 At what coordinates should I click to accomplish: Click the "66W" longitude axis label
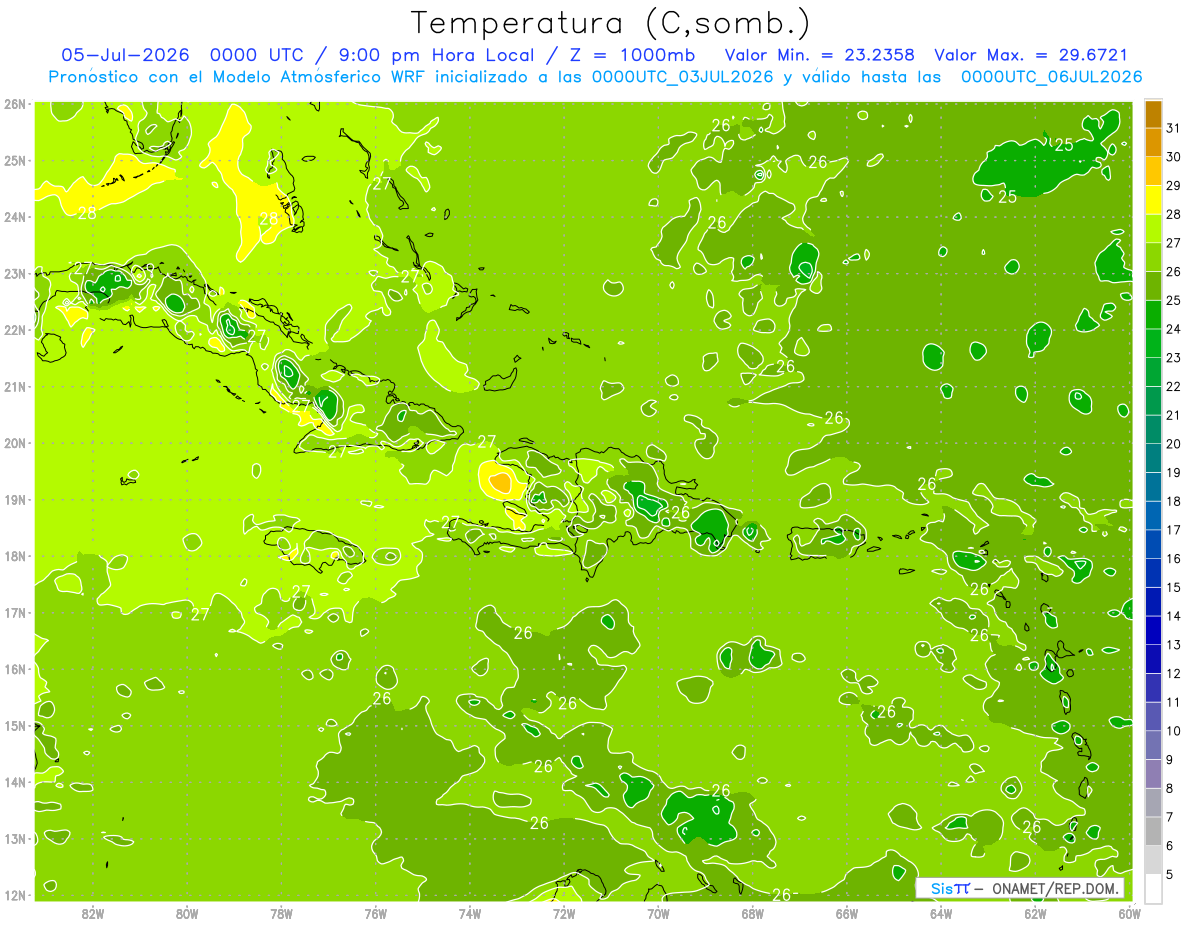pos(847,912)
